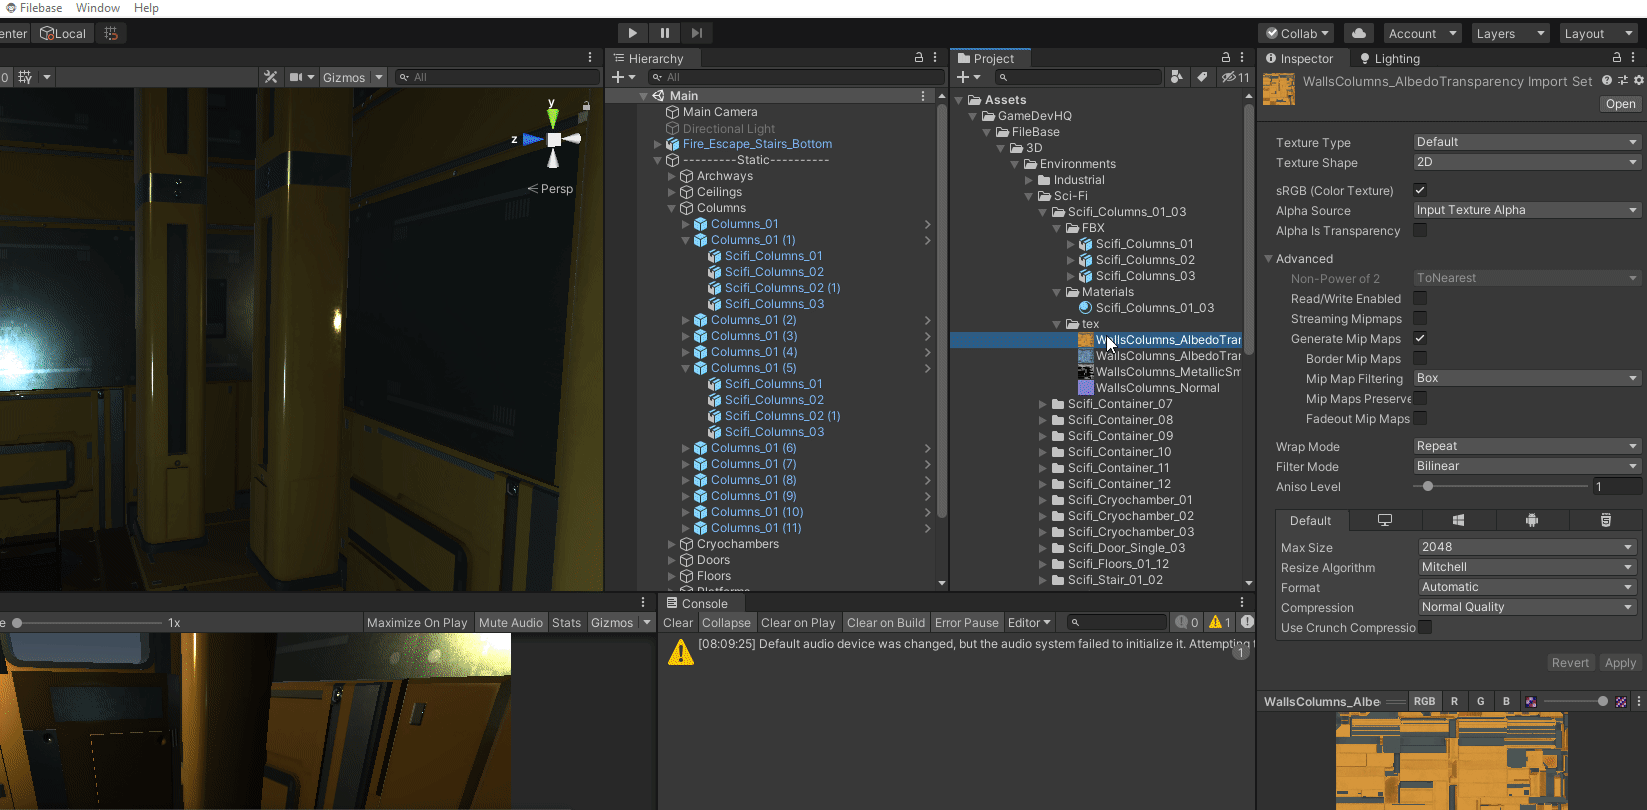Click the Clear button in Console
1647x810 pixels.
678,622
